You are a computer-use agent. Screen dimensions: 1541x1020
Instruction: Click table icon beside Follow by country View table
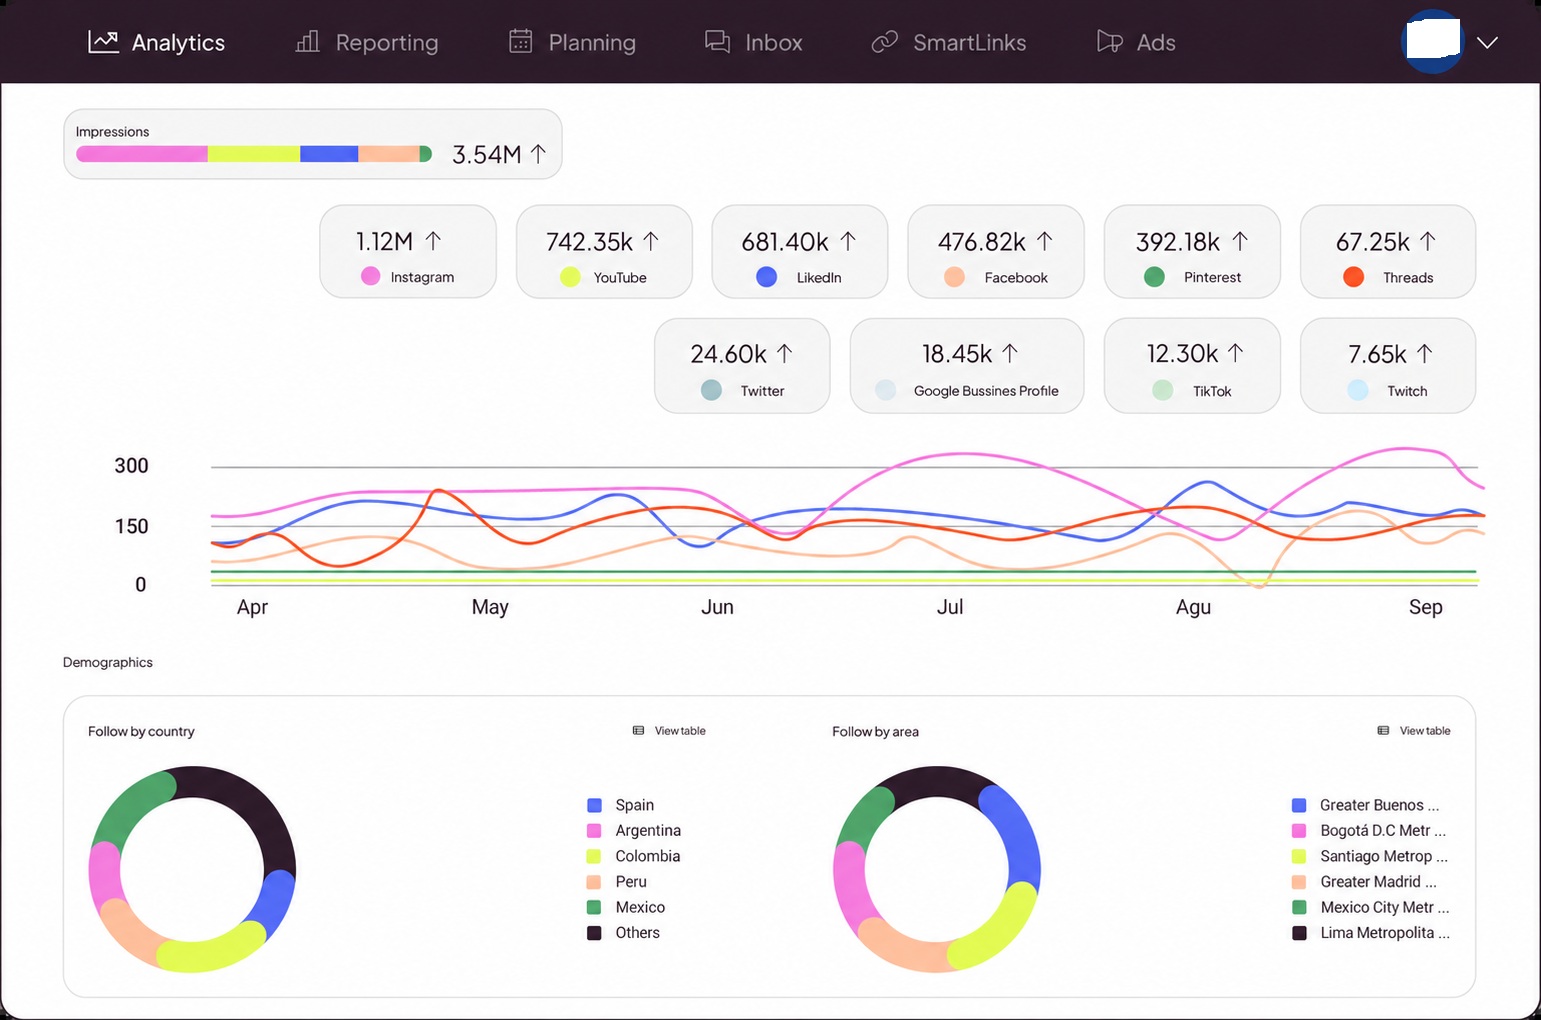click(x=638, y=731)
